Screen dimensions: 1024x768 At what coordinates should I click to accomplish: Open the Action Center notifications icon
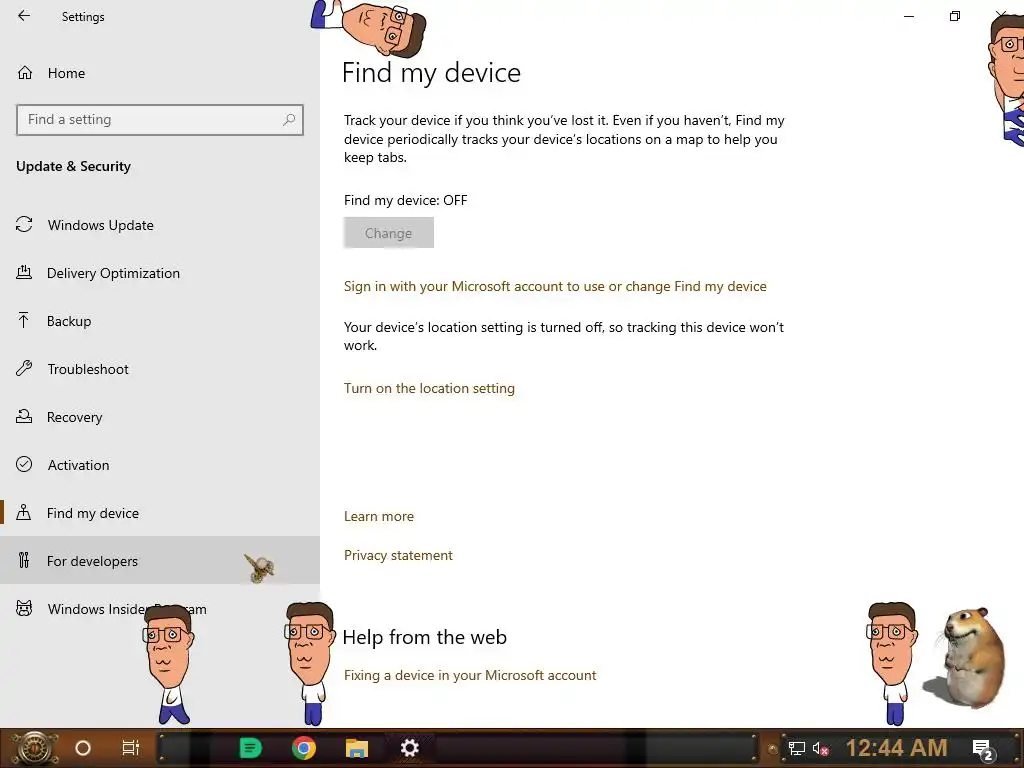[983, 749]
